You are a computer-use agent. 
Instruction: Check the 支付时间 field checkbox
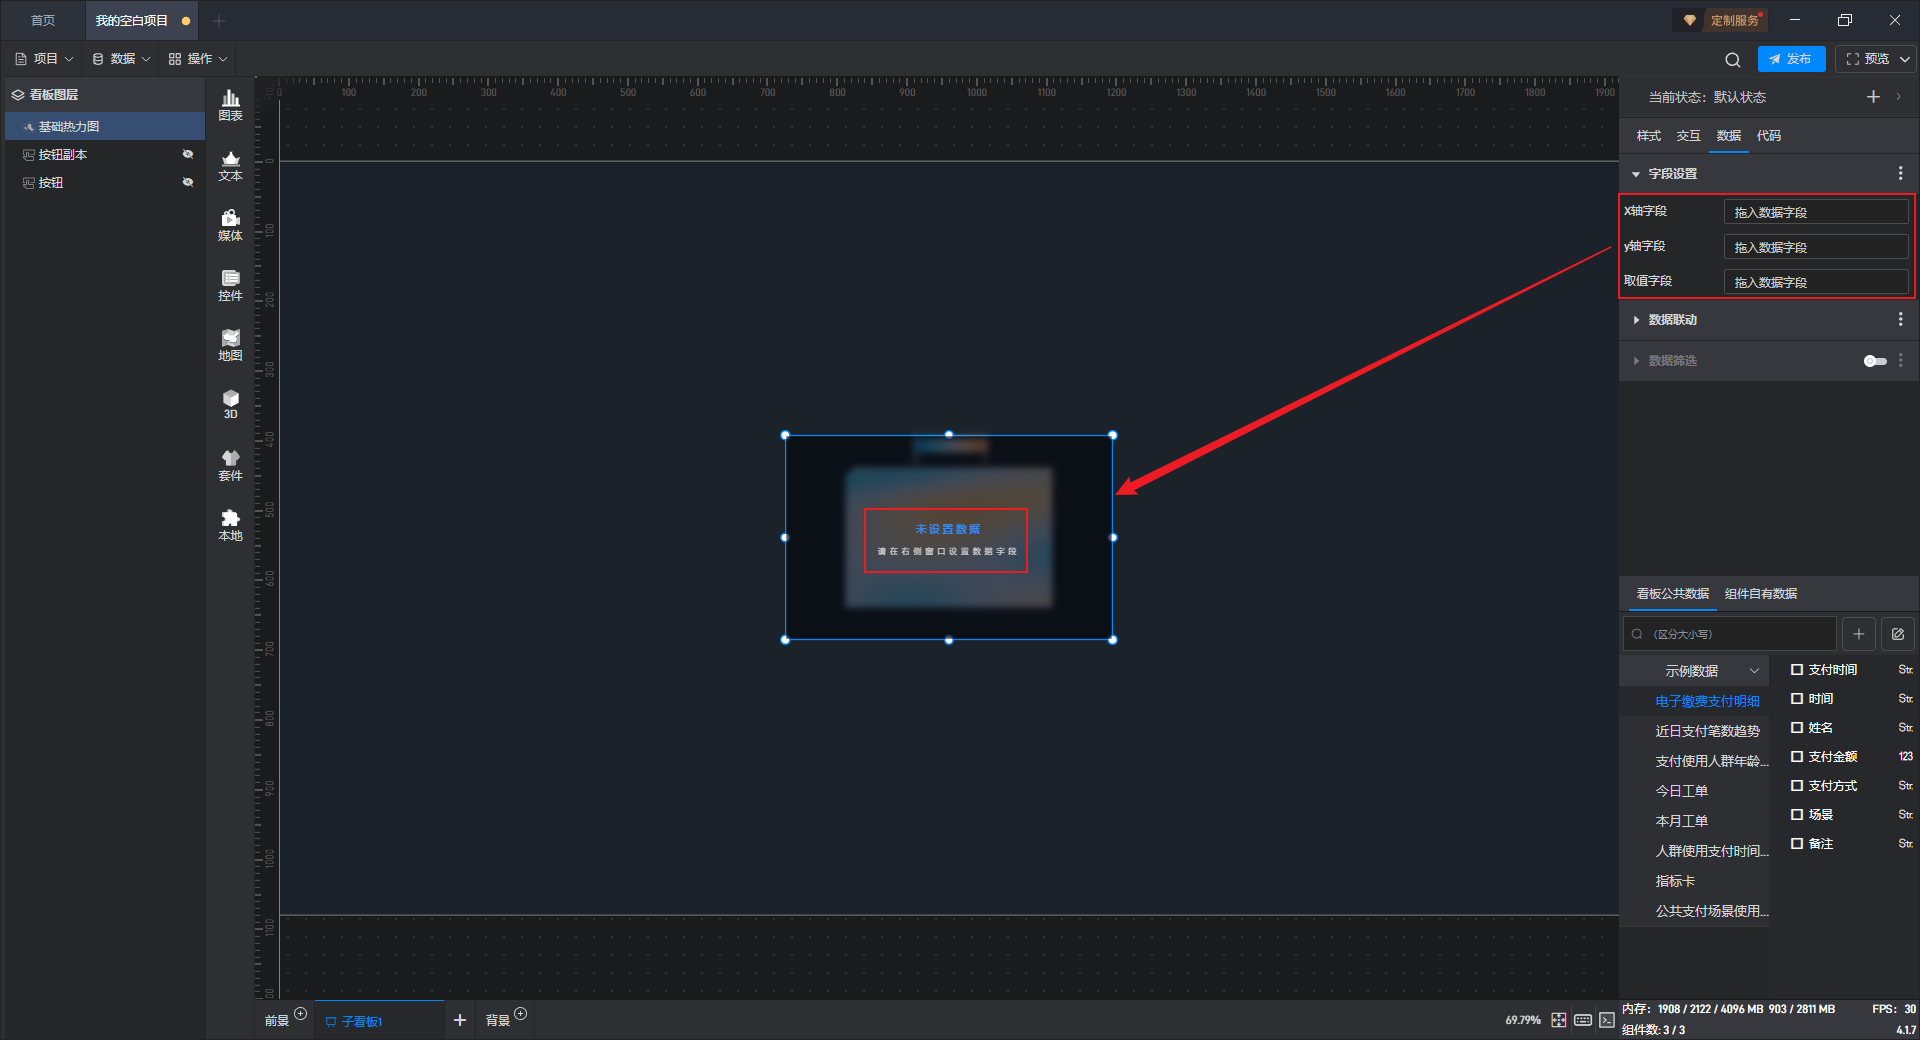point(1797,670)
